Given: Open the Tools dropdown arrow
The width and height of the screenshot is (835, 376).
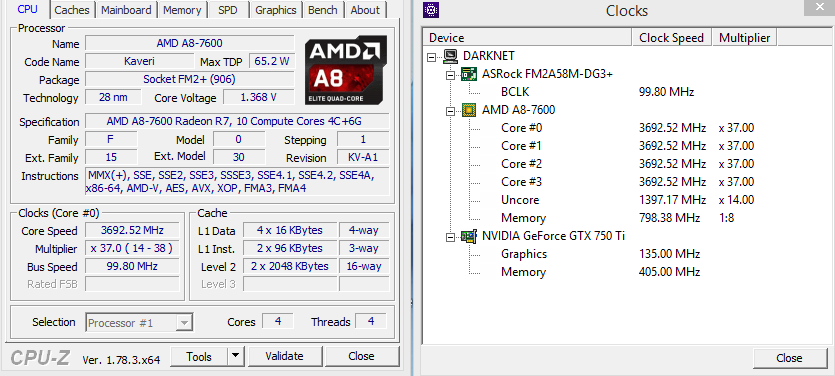Looking at the screenshot, I should click(235, 356).
